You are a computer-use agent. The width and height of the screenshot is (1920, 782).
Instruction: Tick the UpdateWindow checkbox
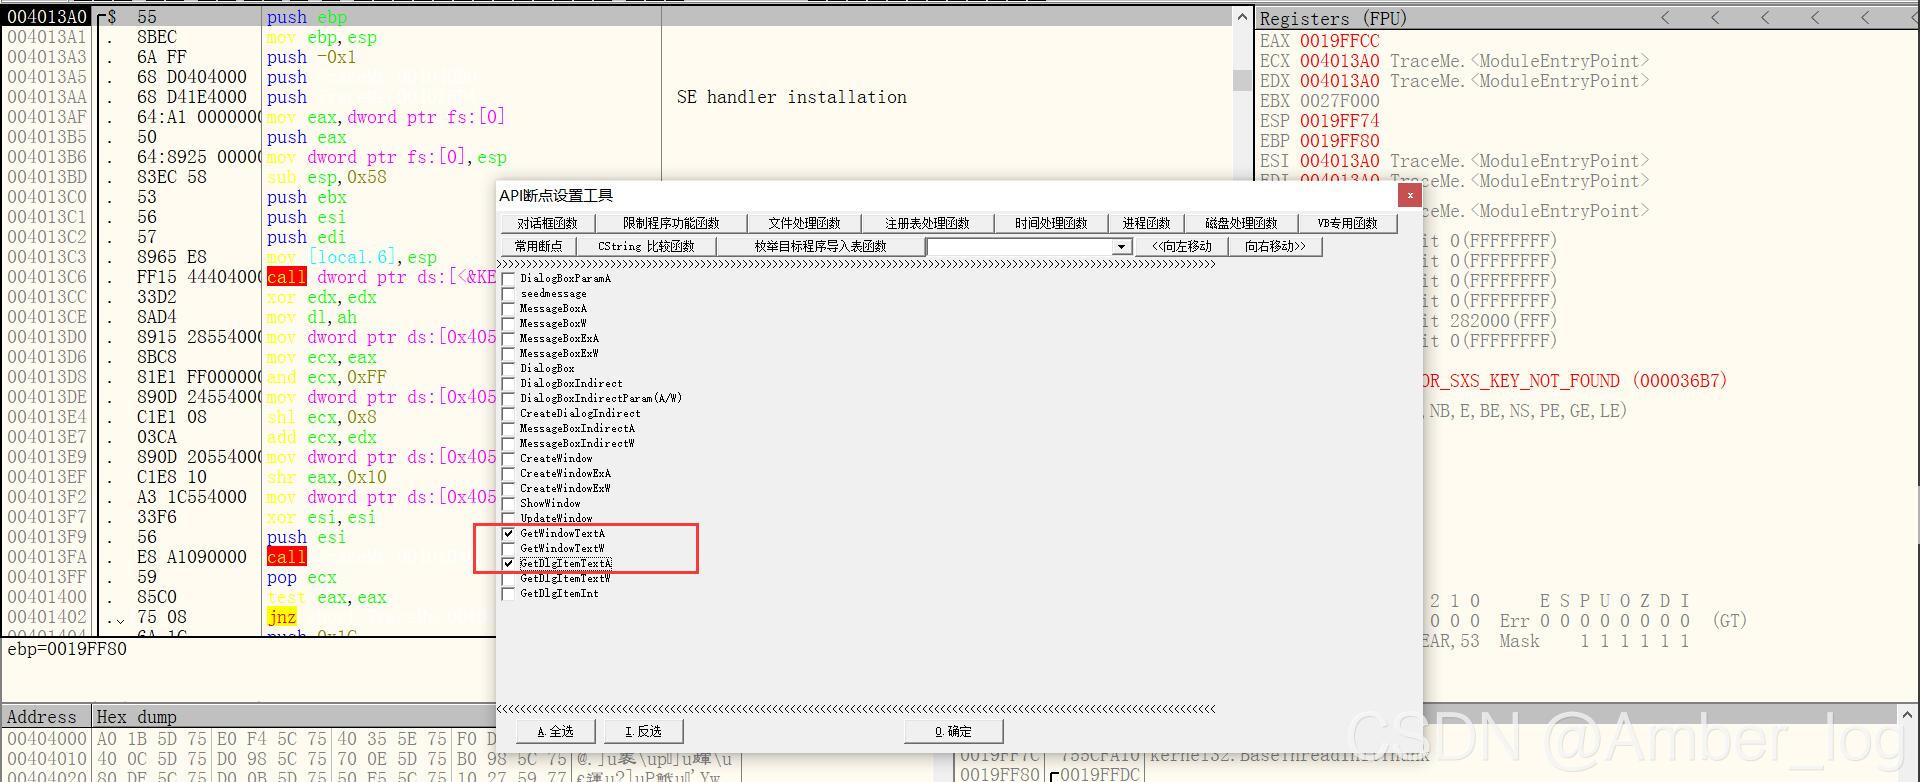tap(509, 519)
